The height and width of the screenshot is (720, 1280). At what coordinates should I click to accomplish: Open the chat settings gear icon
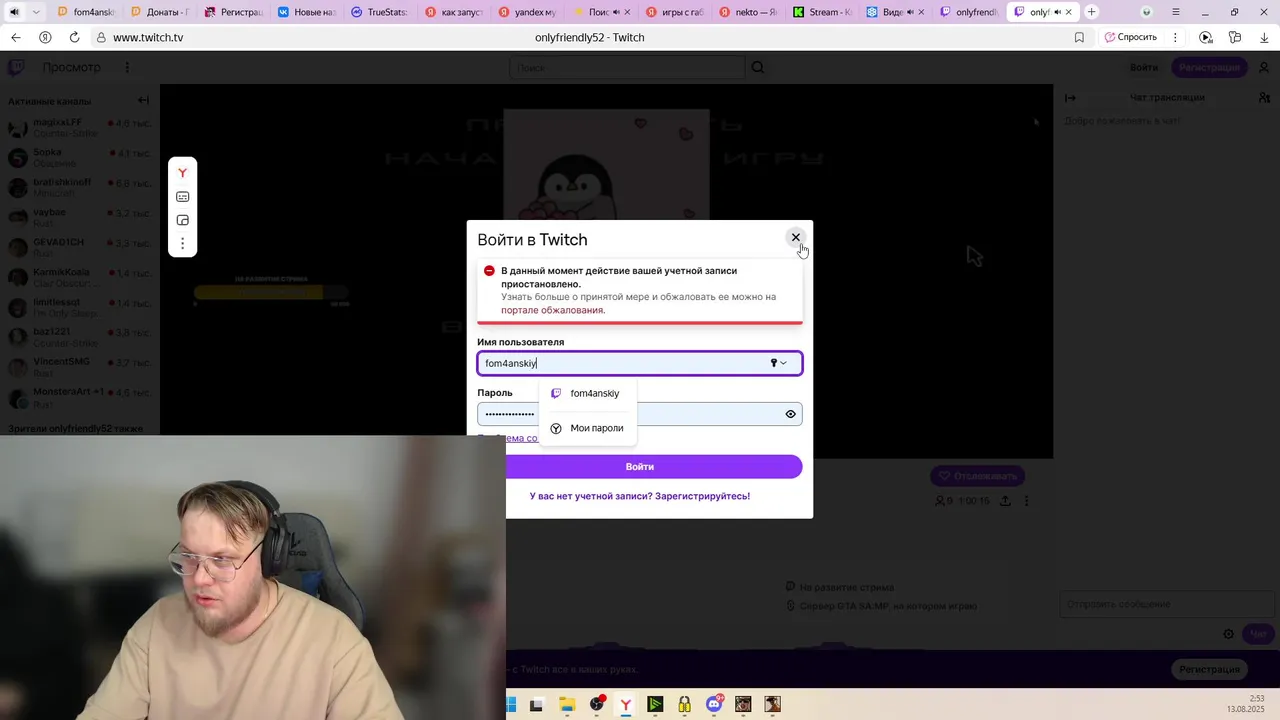(x=1229, y=634)
